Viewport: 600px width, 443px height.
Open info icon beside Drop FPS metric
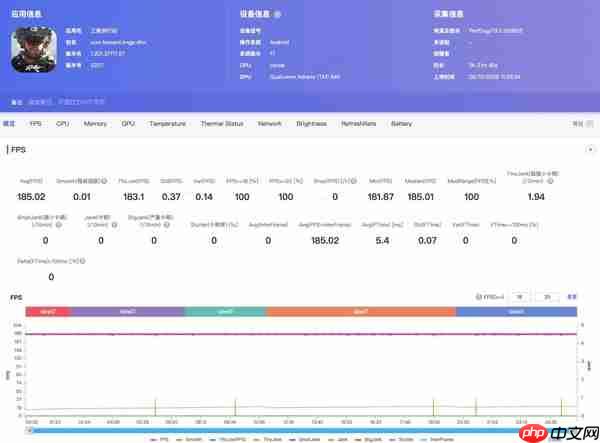point(354,181)
